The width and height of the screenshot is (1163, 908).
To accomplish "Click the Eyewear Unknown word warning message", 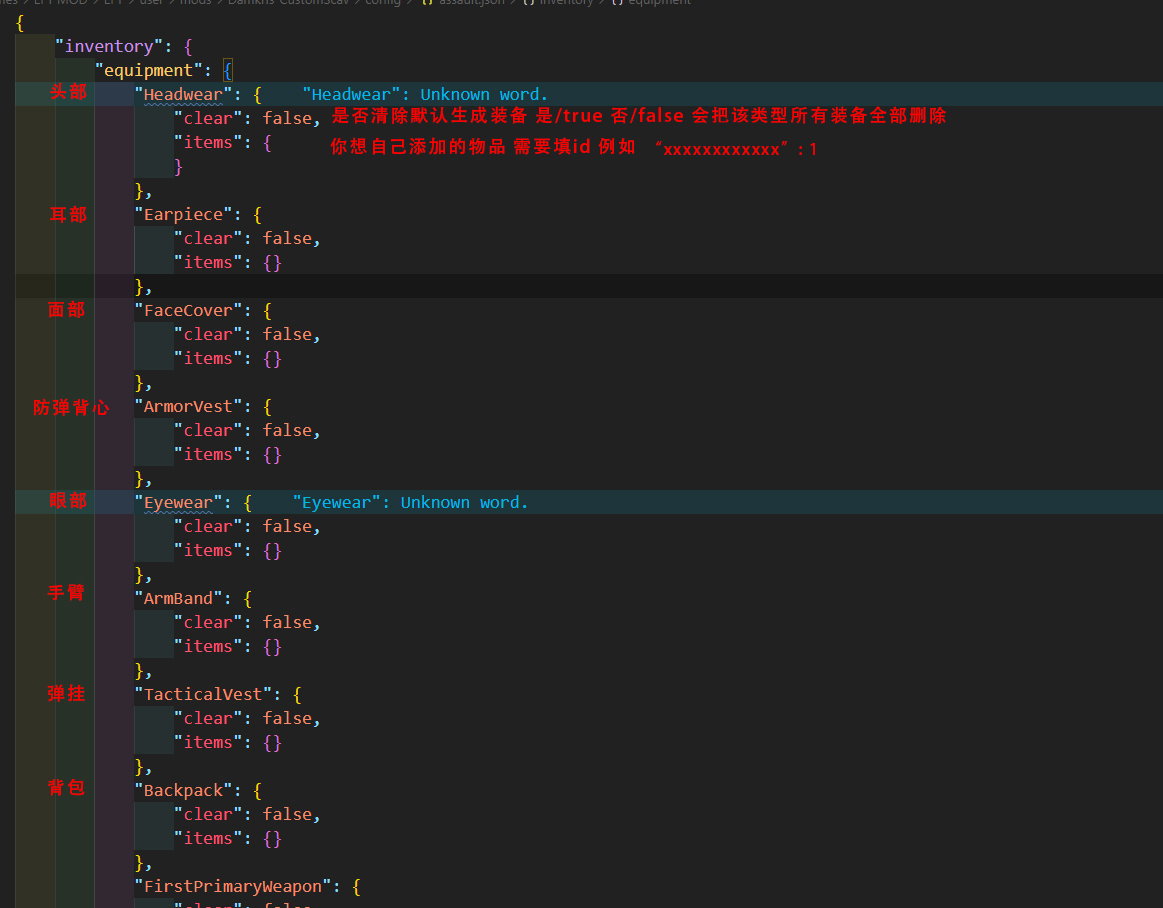I will tap(410, 503).
